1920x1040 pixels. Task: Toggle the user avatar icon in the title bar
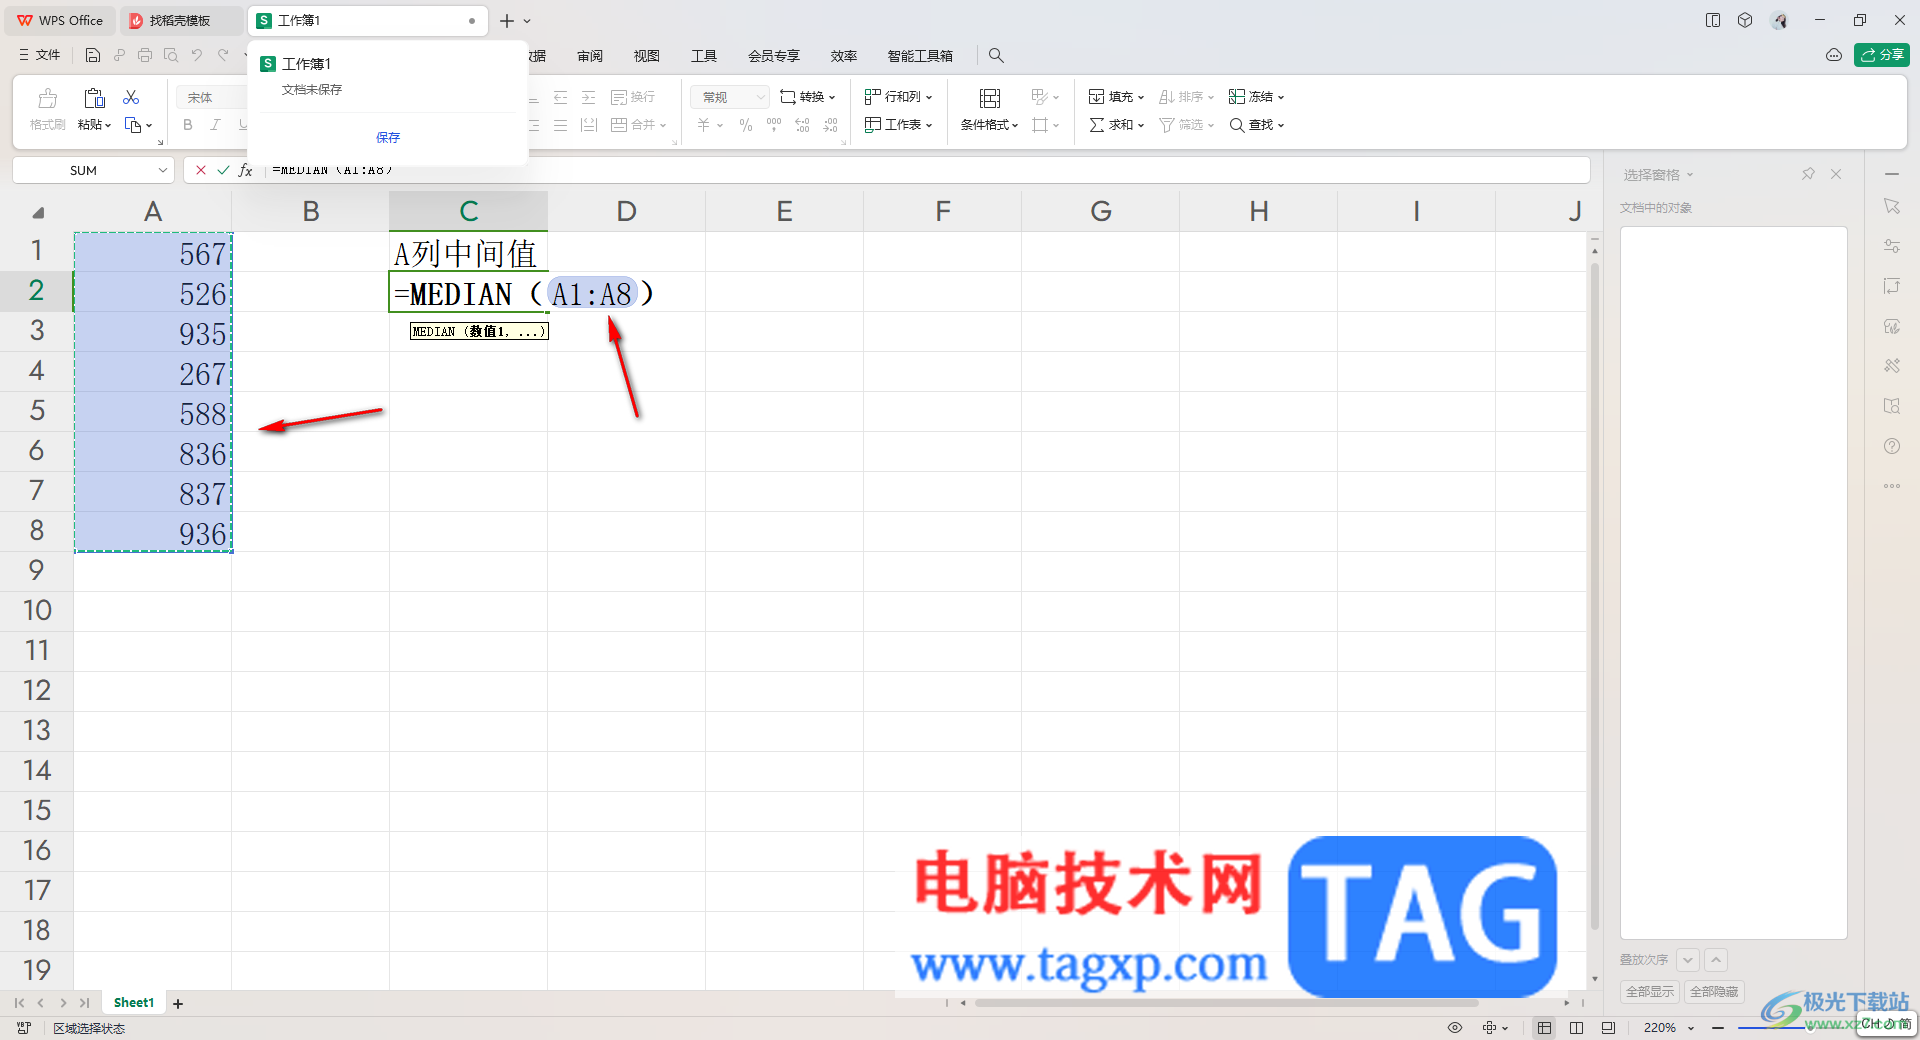click(x=1779, y=20)
